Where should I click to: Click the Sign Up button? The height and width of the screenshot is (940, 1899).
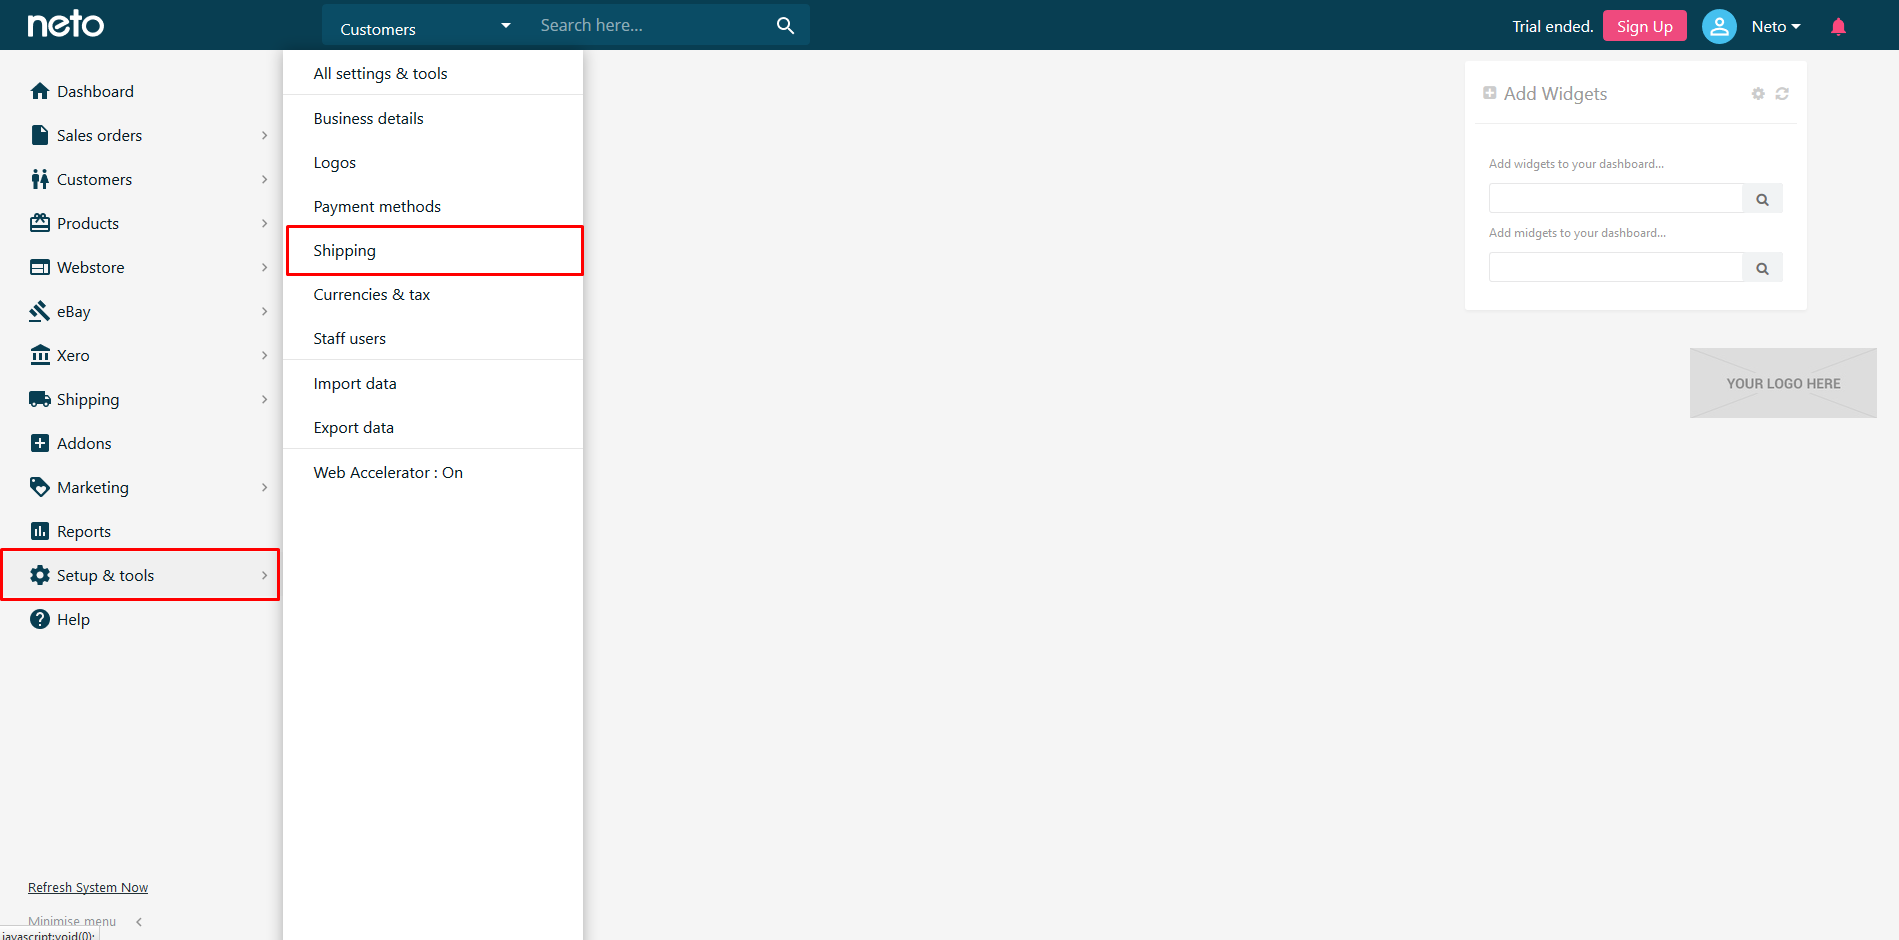pyautogui.click(x=1644, y=27)
